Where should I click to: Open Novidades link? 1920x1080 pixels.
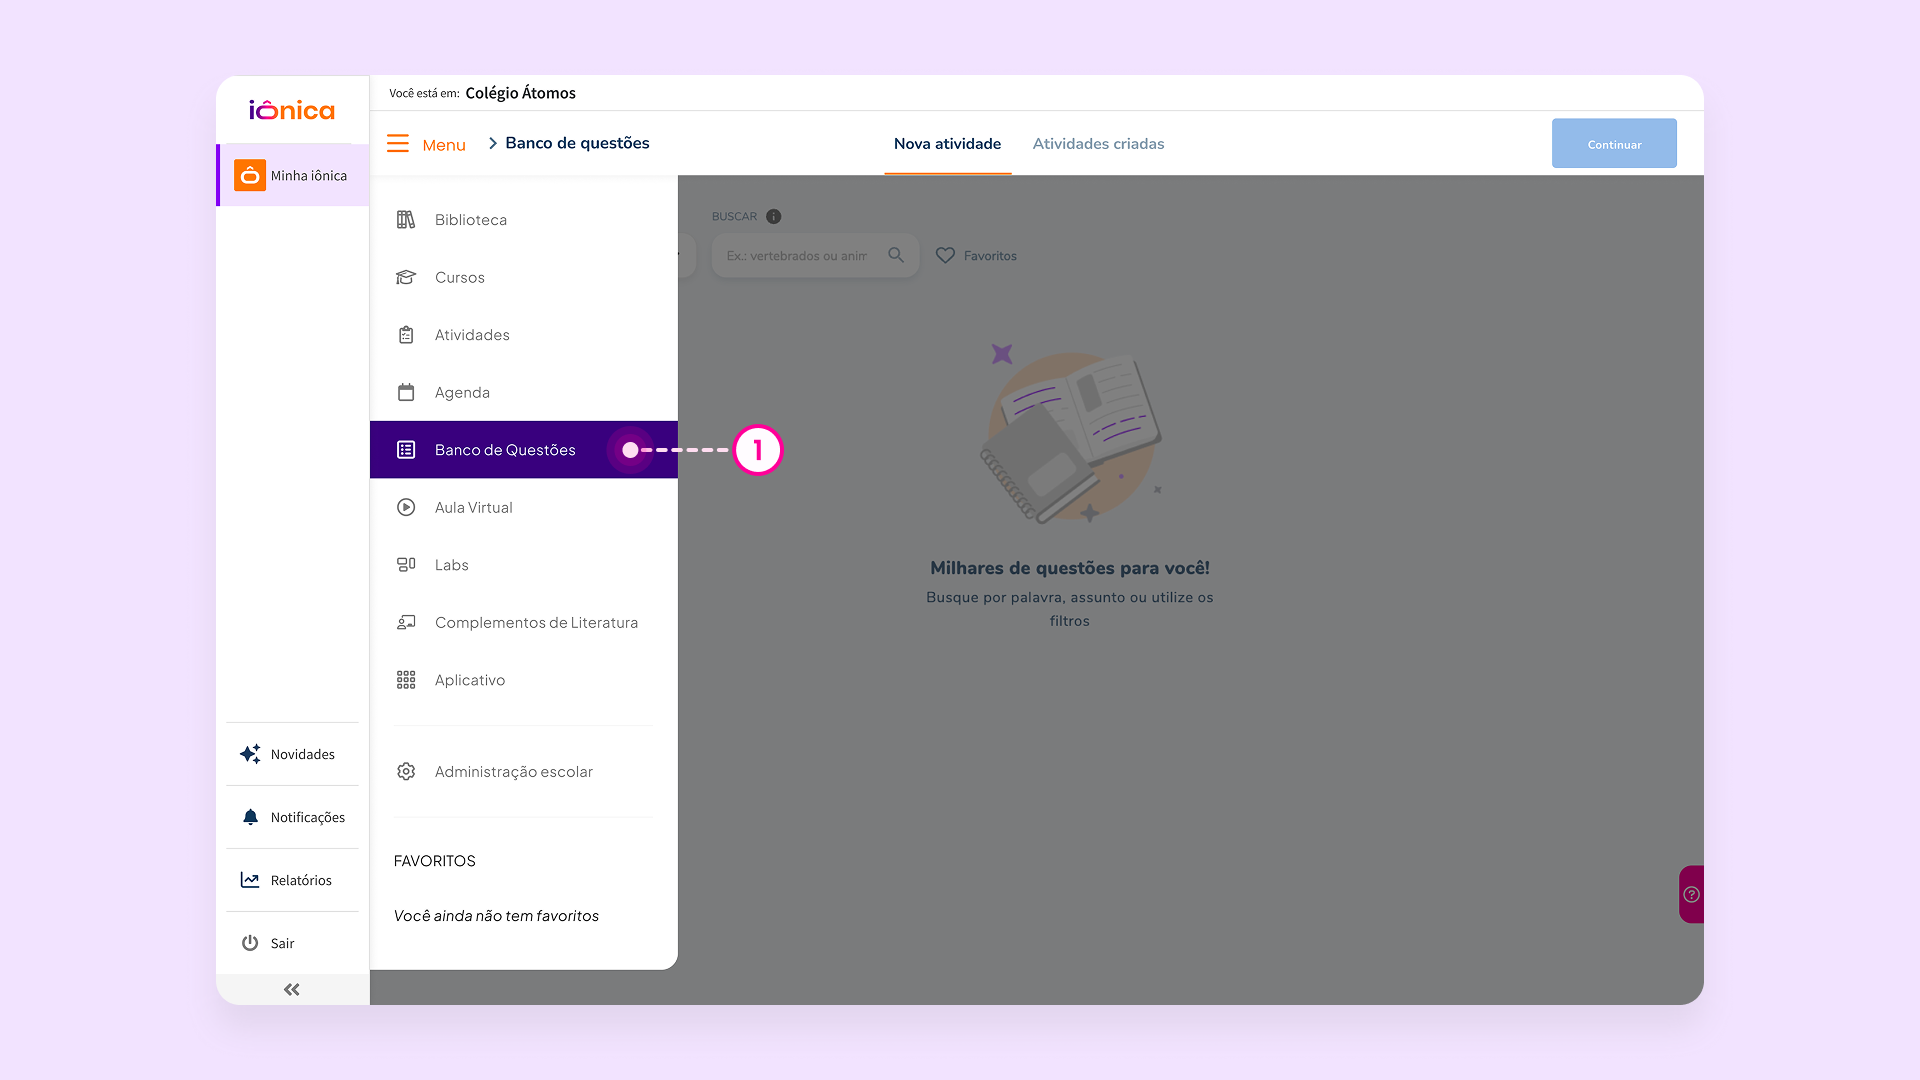pos(302,754)
